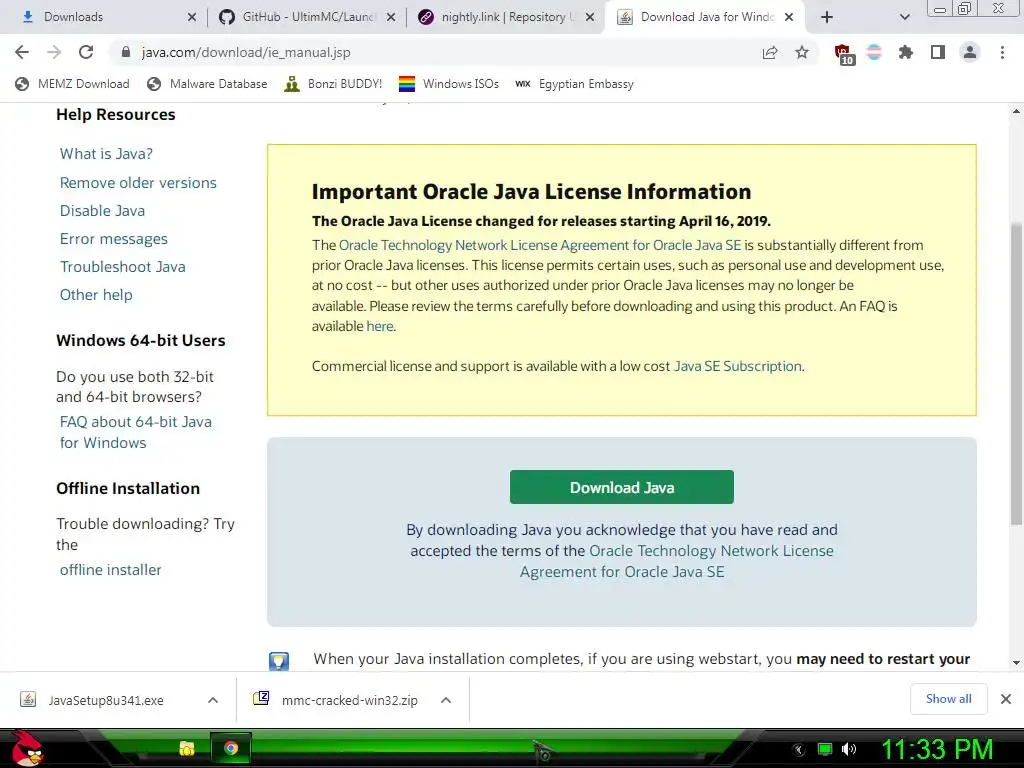Open the mmc-cracked-win32.zip downloaded file
This screenshot has height=768, width=1024.
pos(336,700)
